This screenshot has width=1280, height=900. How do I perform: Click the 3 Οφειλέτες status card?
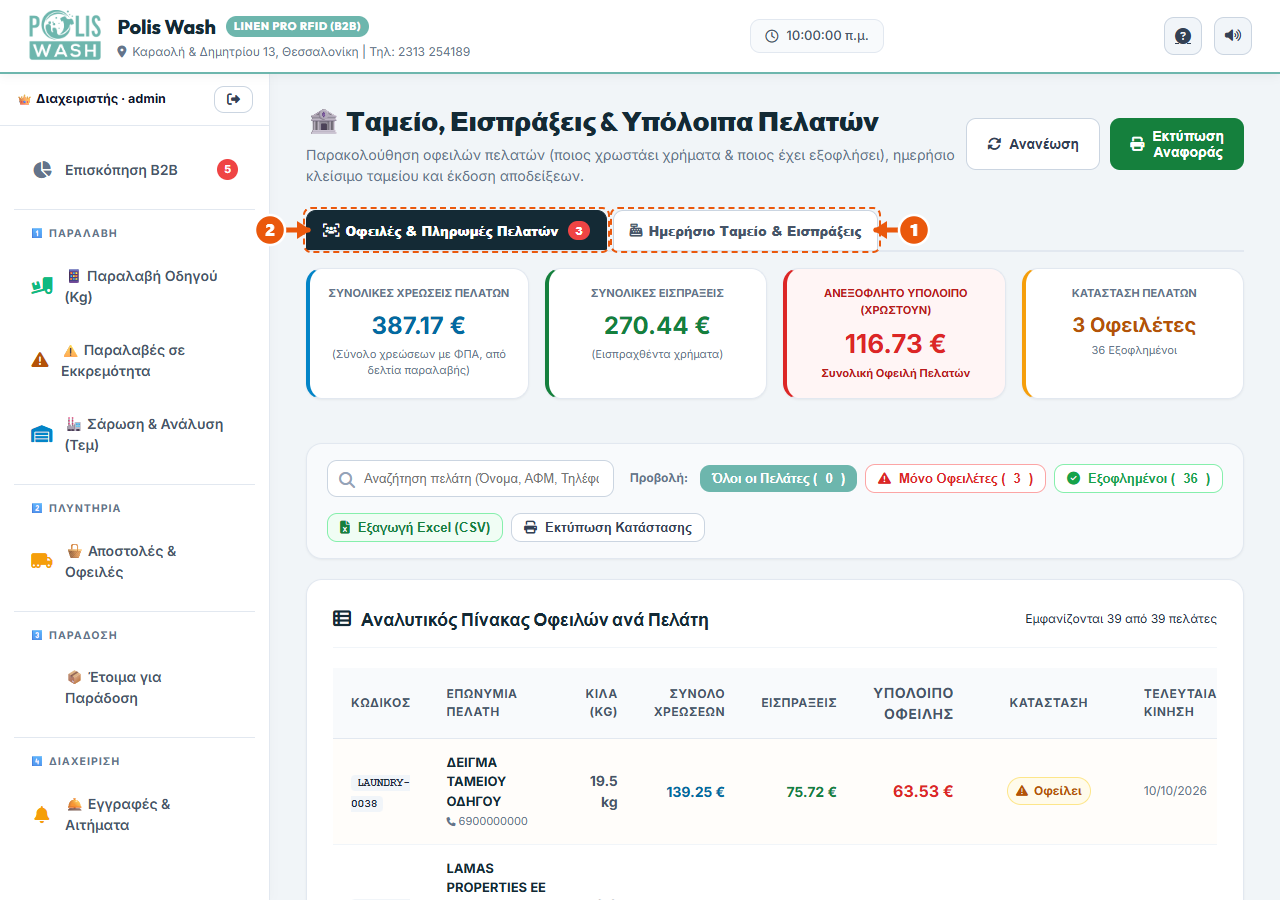click(x=1133, y=333)
